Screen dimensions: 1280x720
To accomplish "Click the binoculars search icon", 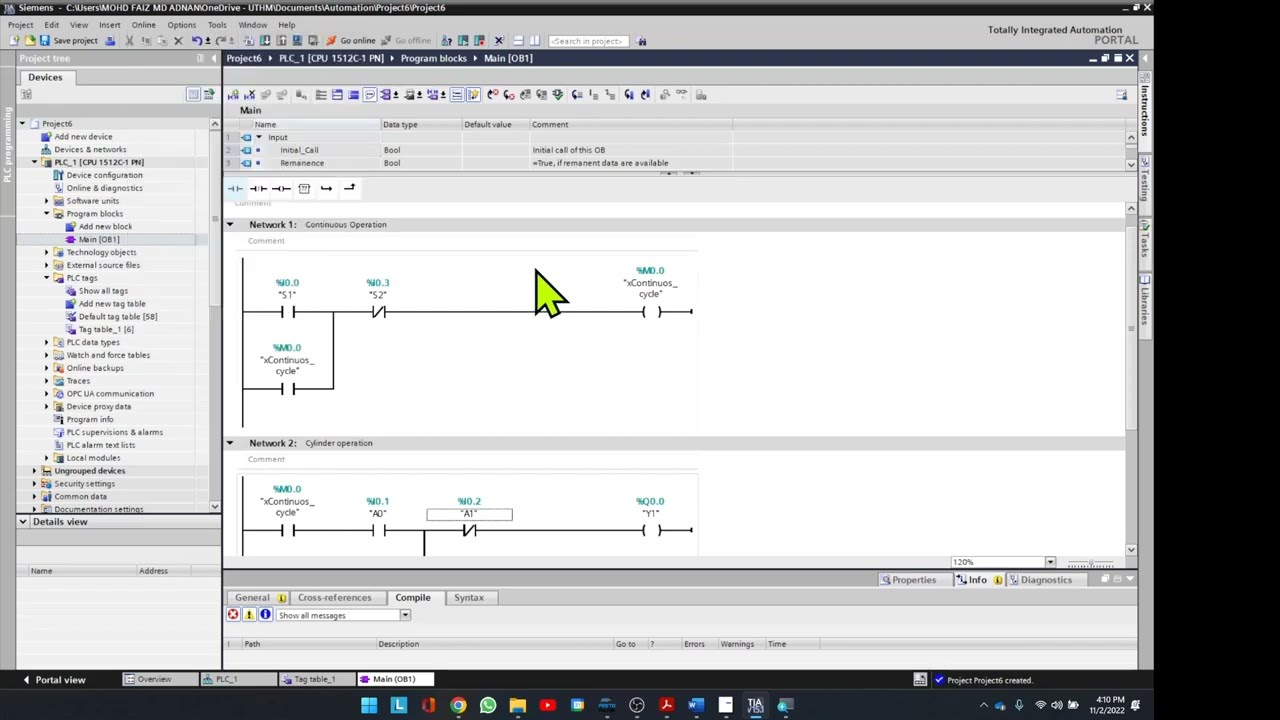I will point(642,41).
